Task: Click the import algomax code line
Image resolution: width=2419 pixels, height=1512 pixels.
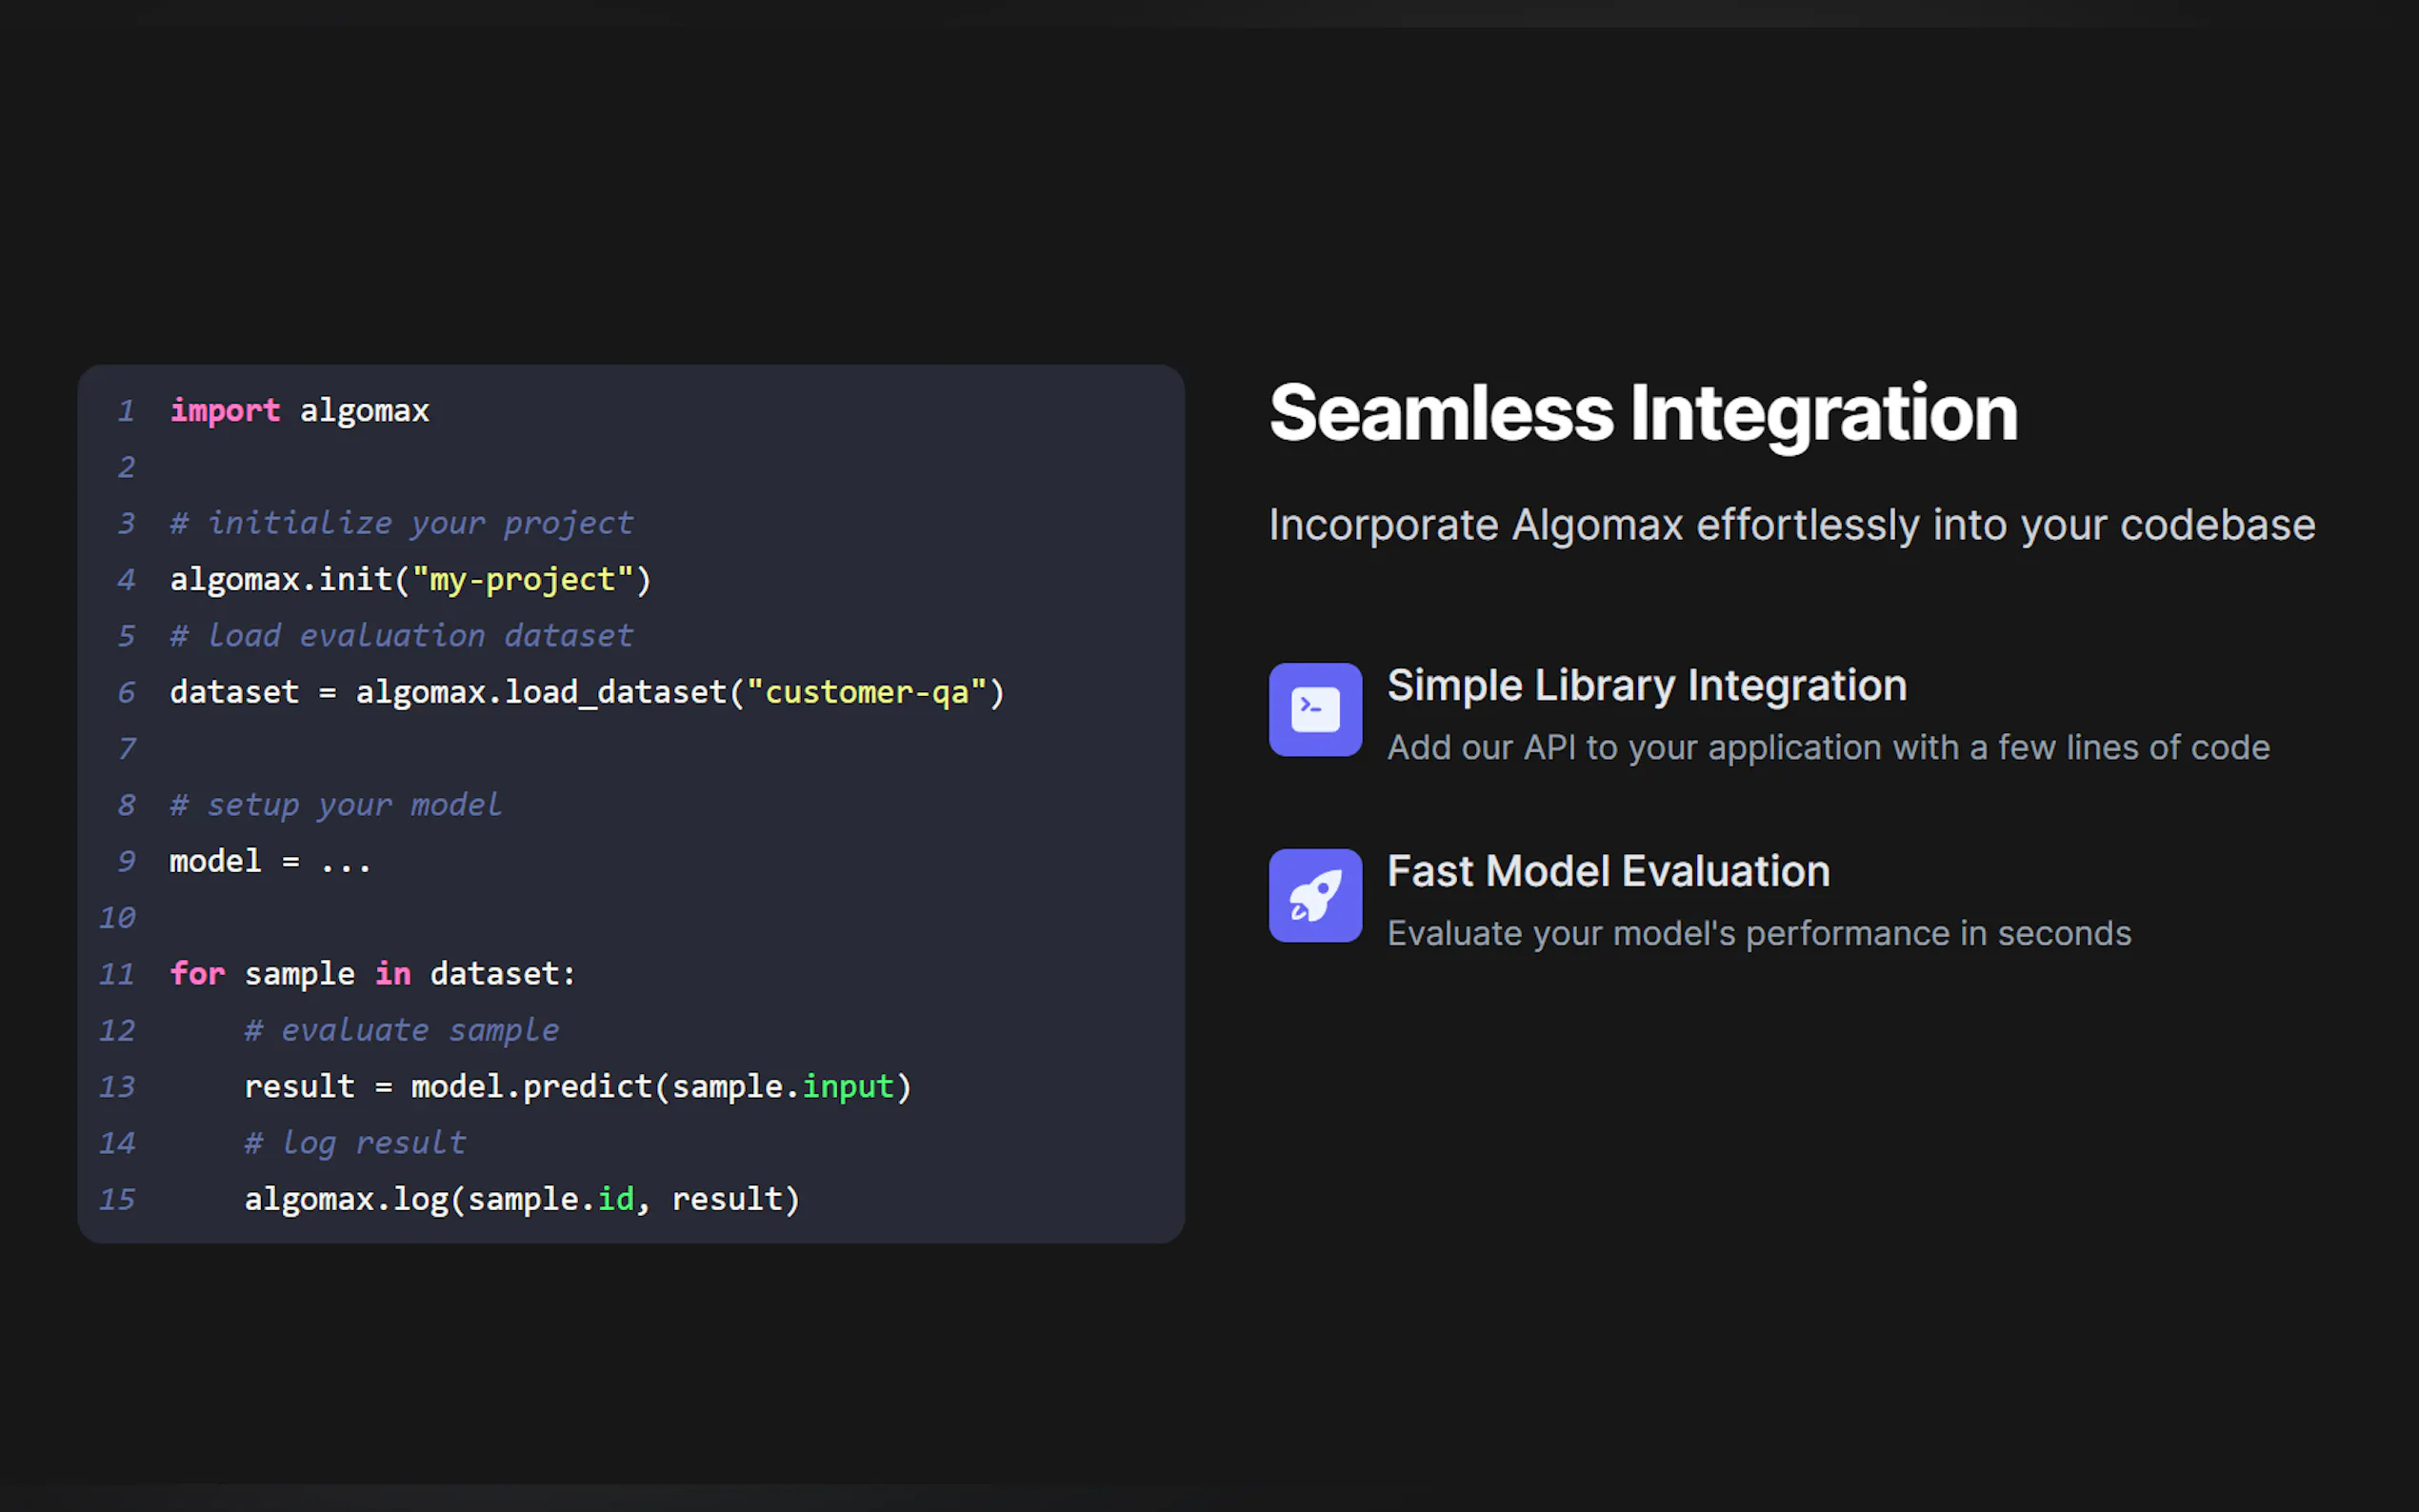Action: [x=299, y=410]
